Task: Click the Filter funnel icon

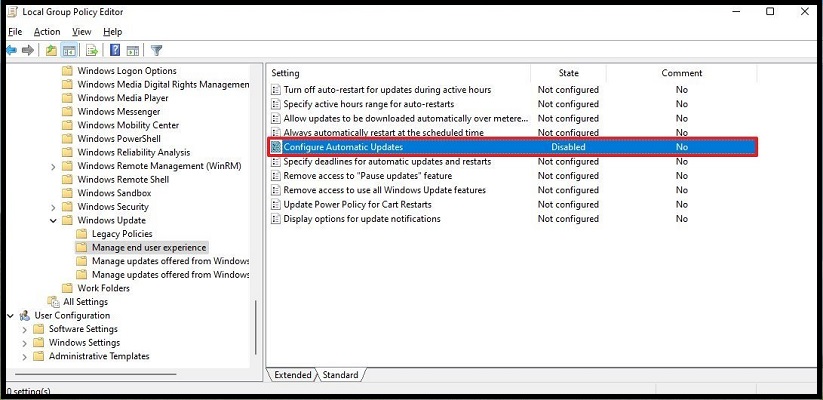Action: [x=157, y=50]
